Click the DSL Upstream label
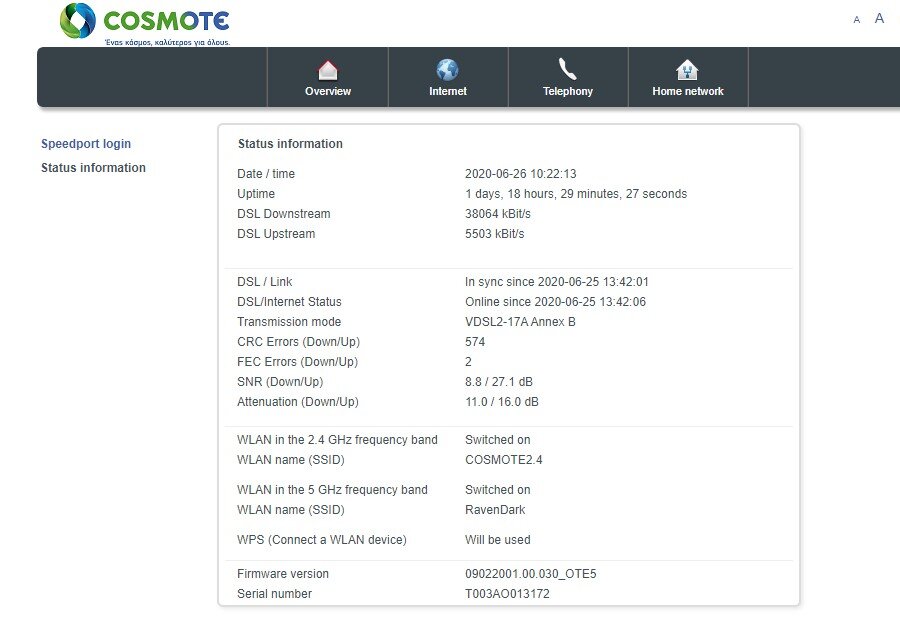Image resolution: width=900 pixels, height=637 pixels. tap(276, 234)
